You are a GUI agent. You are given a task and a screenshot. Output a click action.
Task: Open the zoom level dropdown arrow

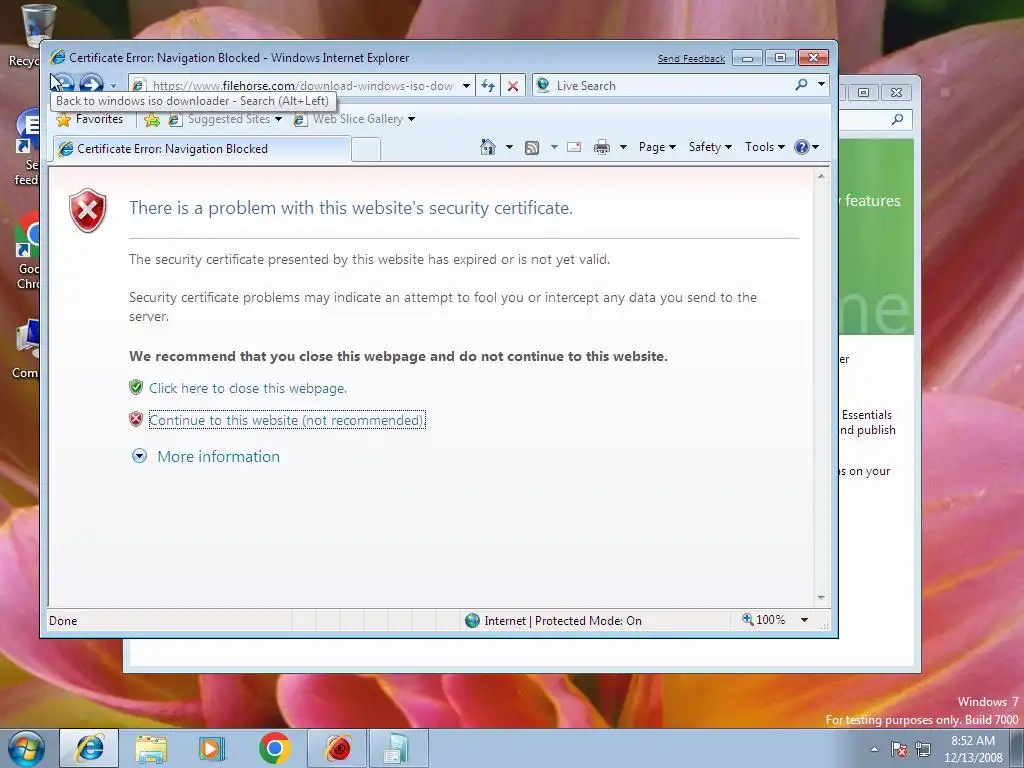[x=805, y=620]
